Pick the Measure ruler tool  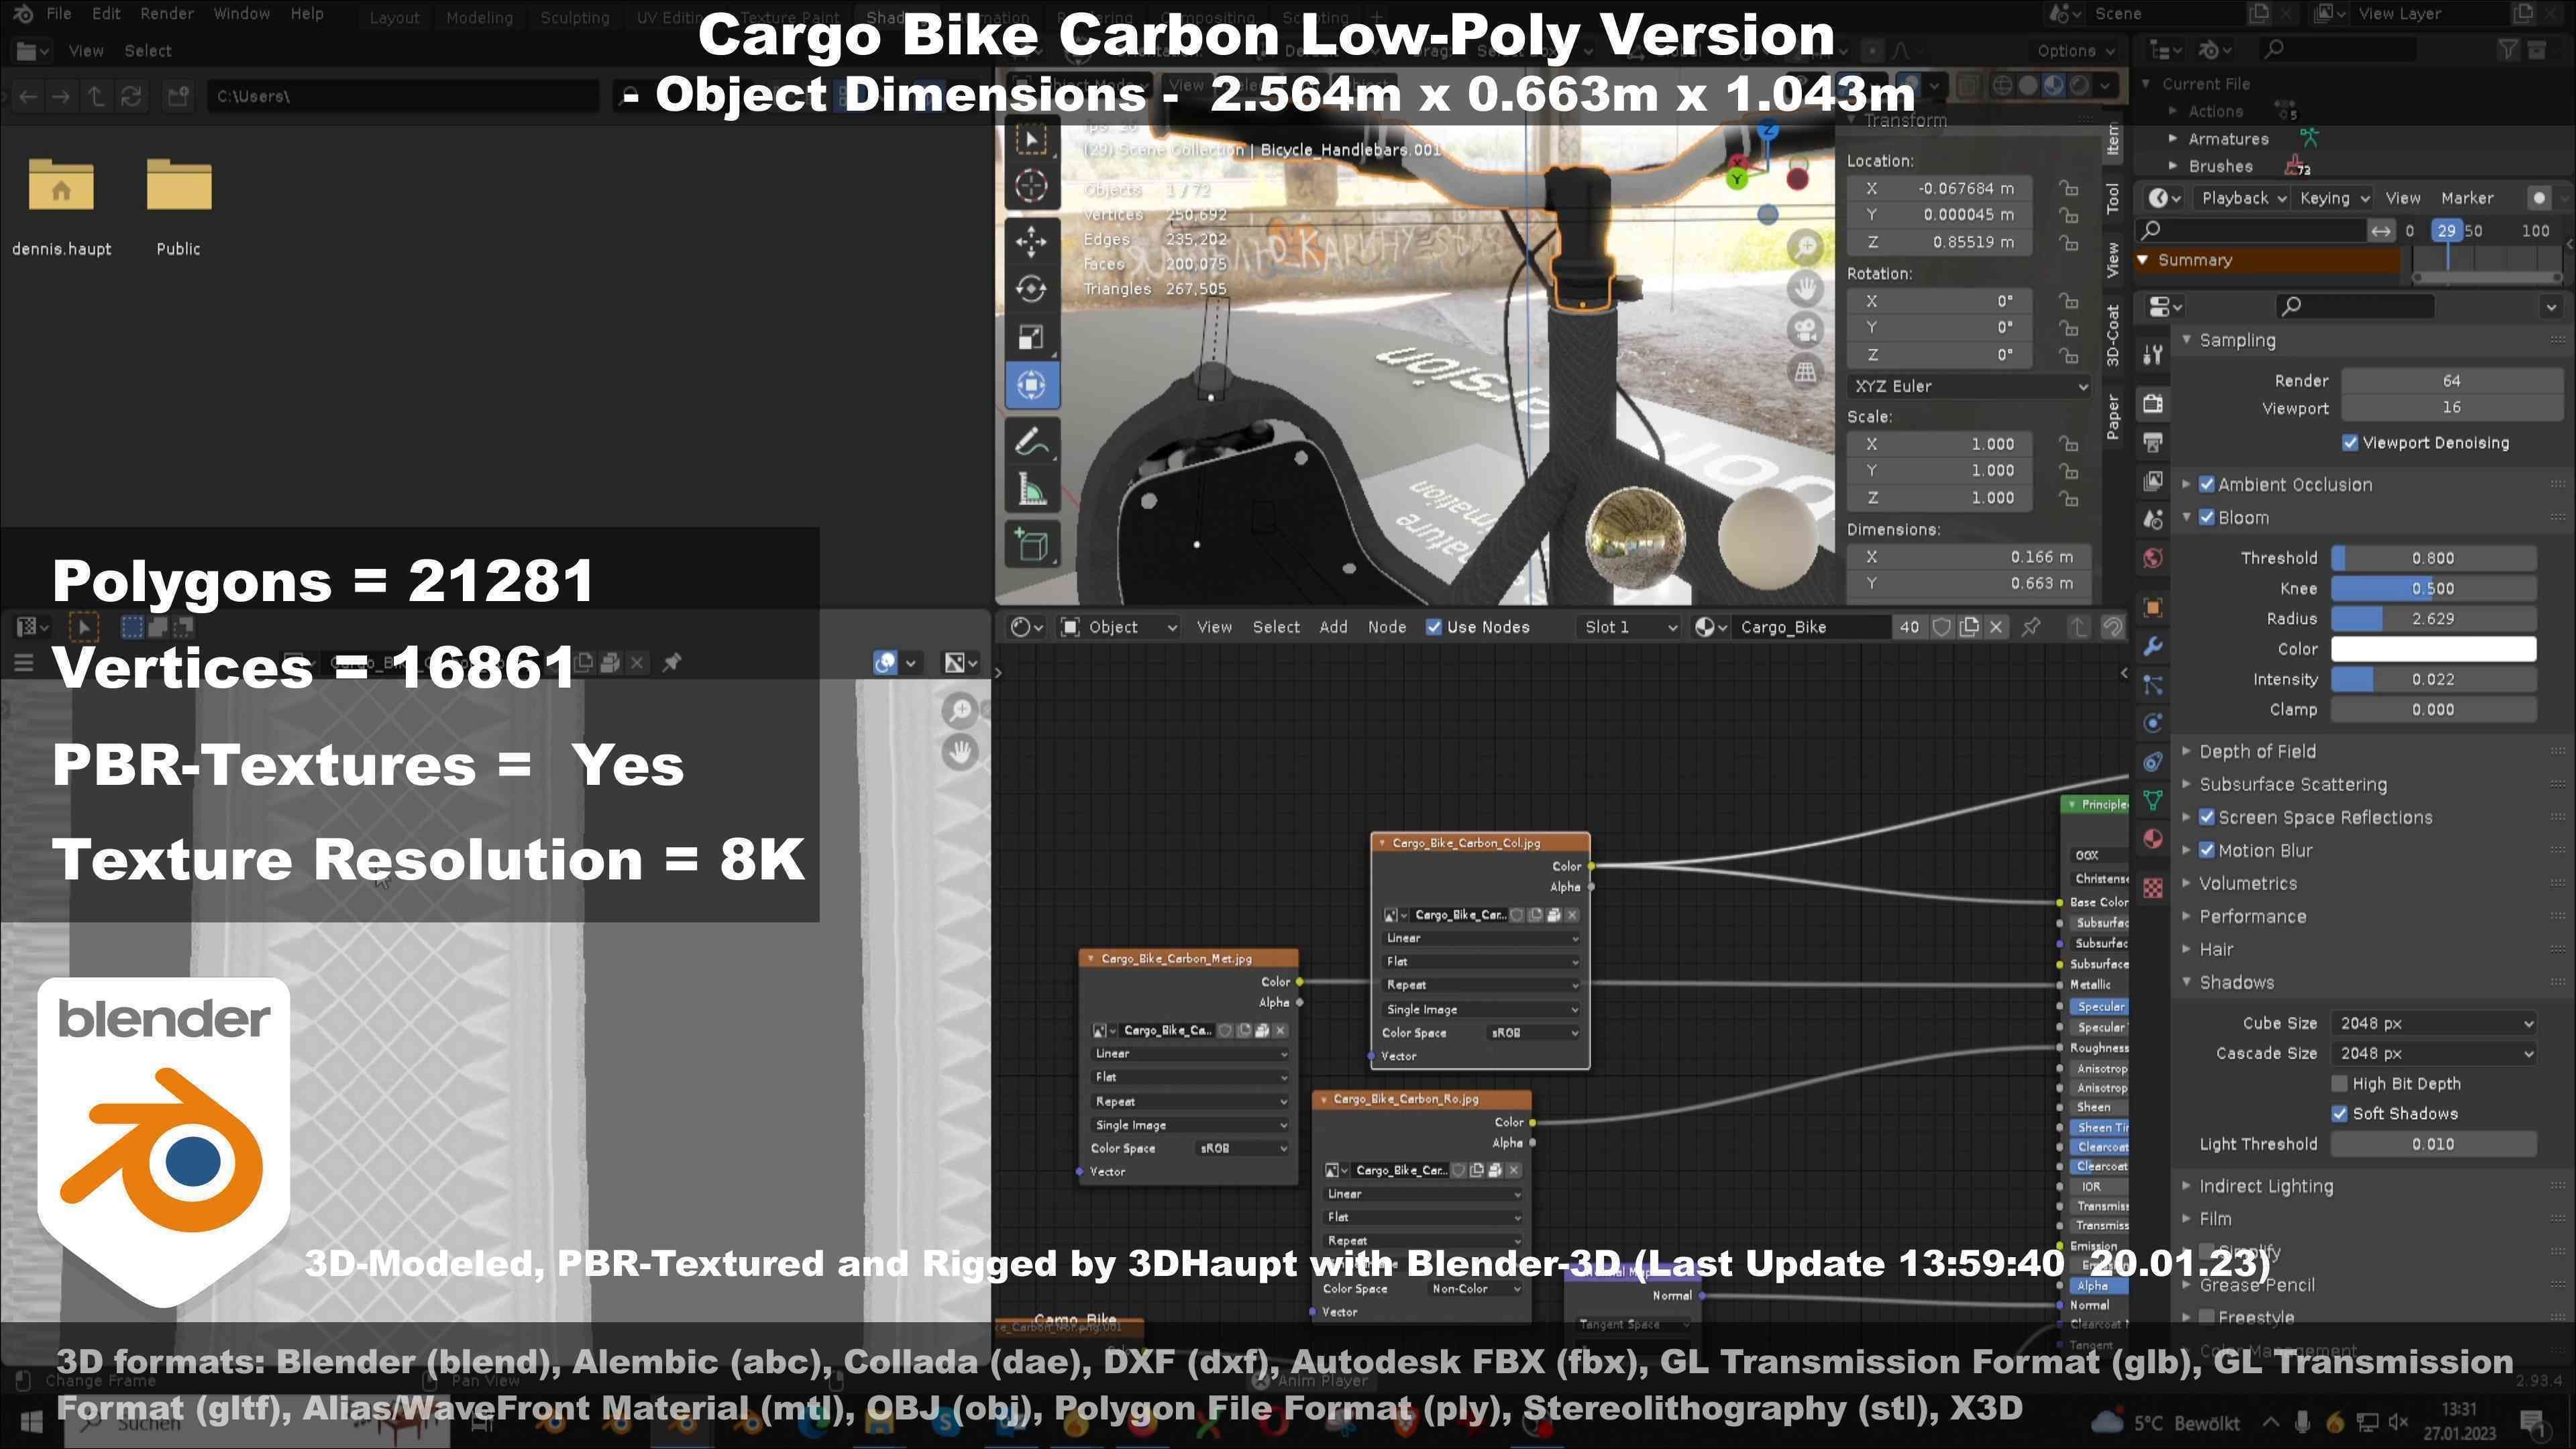point(1031,490)
